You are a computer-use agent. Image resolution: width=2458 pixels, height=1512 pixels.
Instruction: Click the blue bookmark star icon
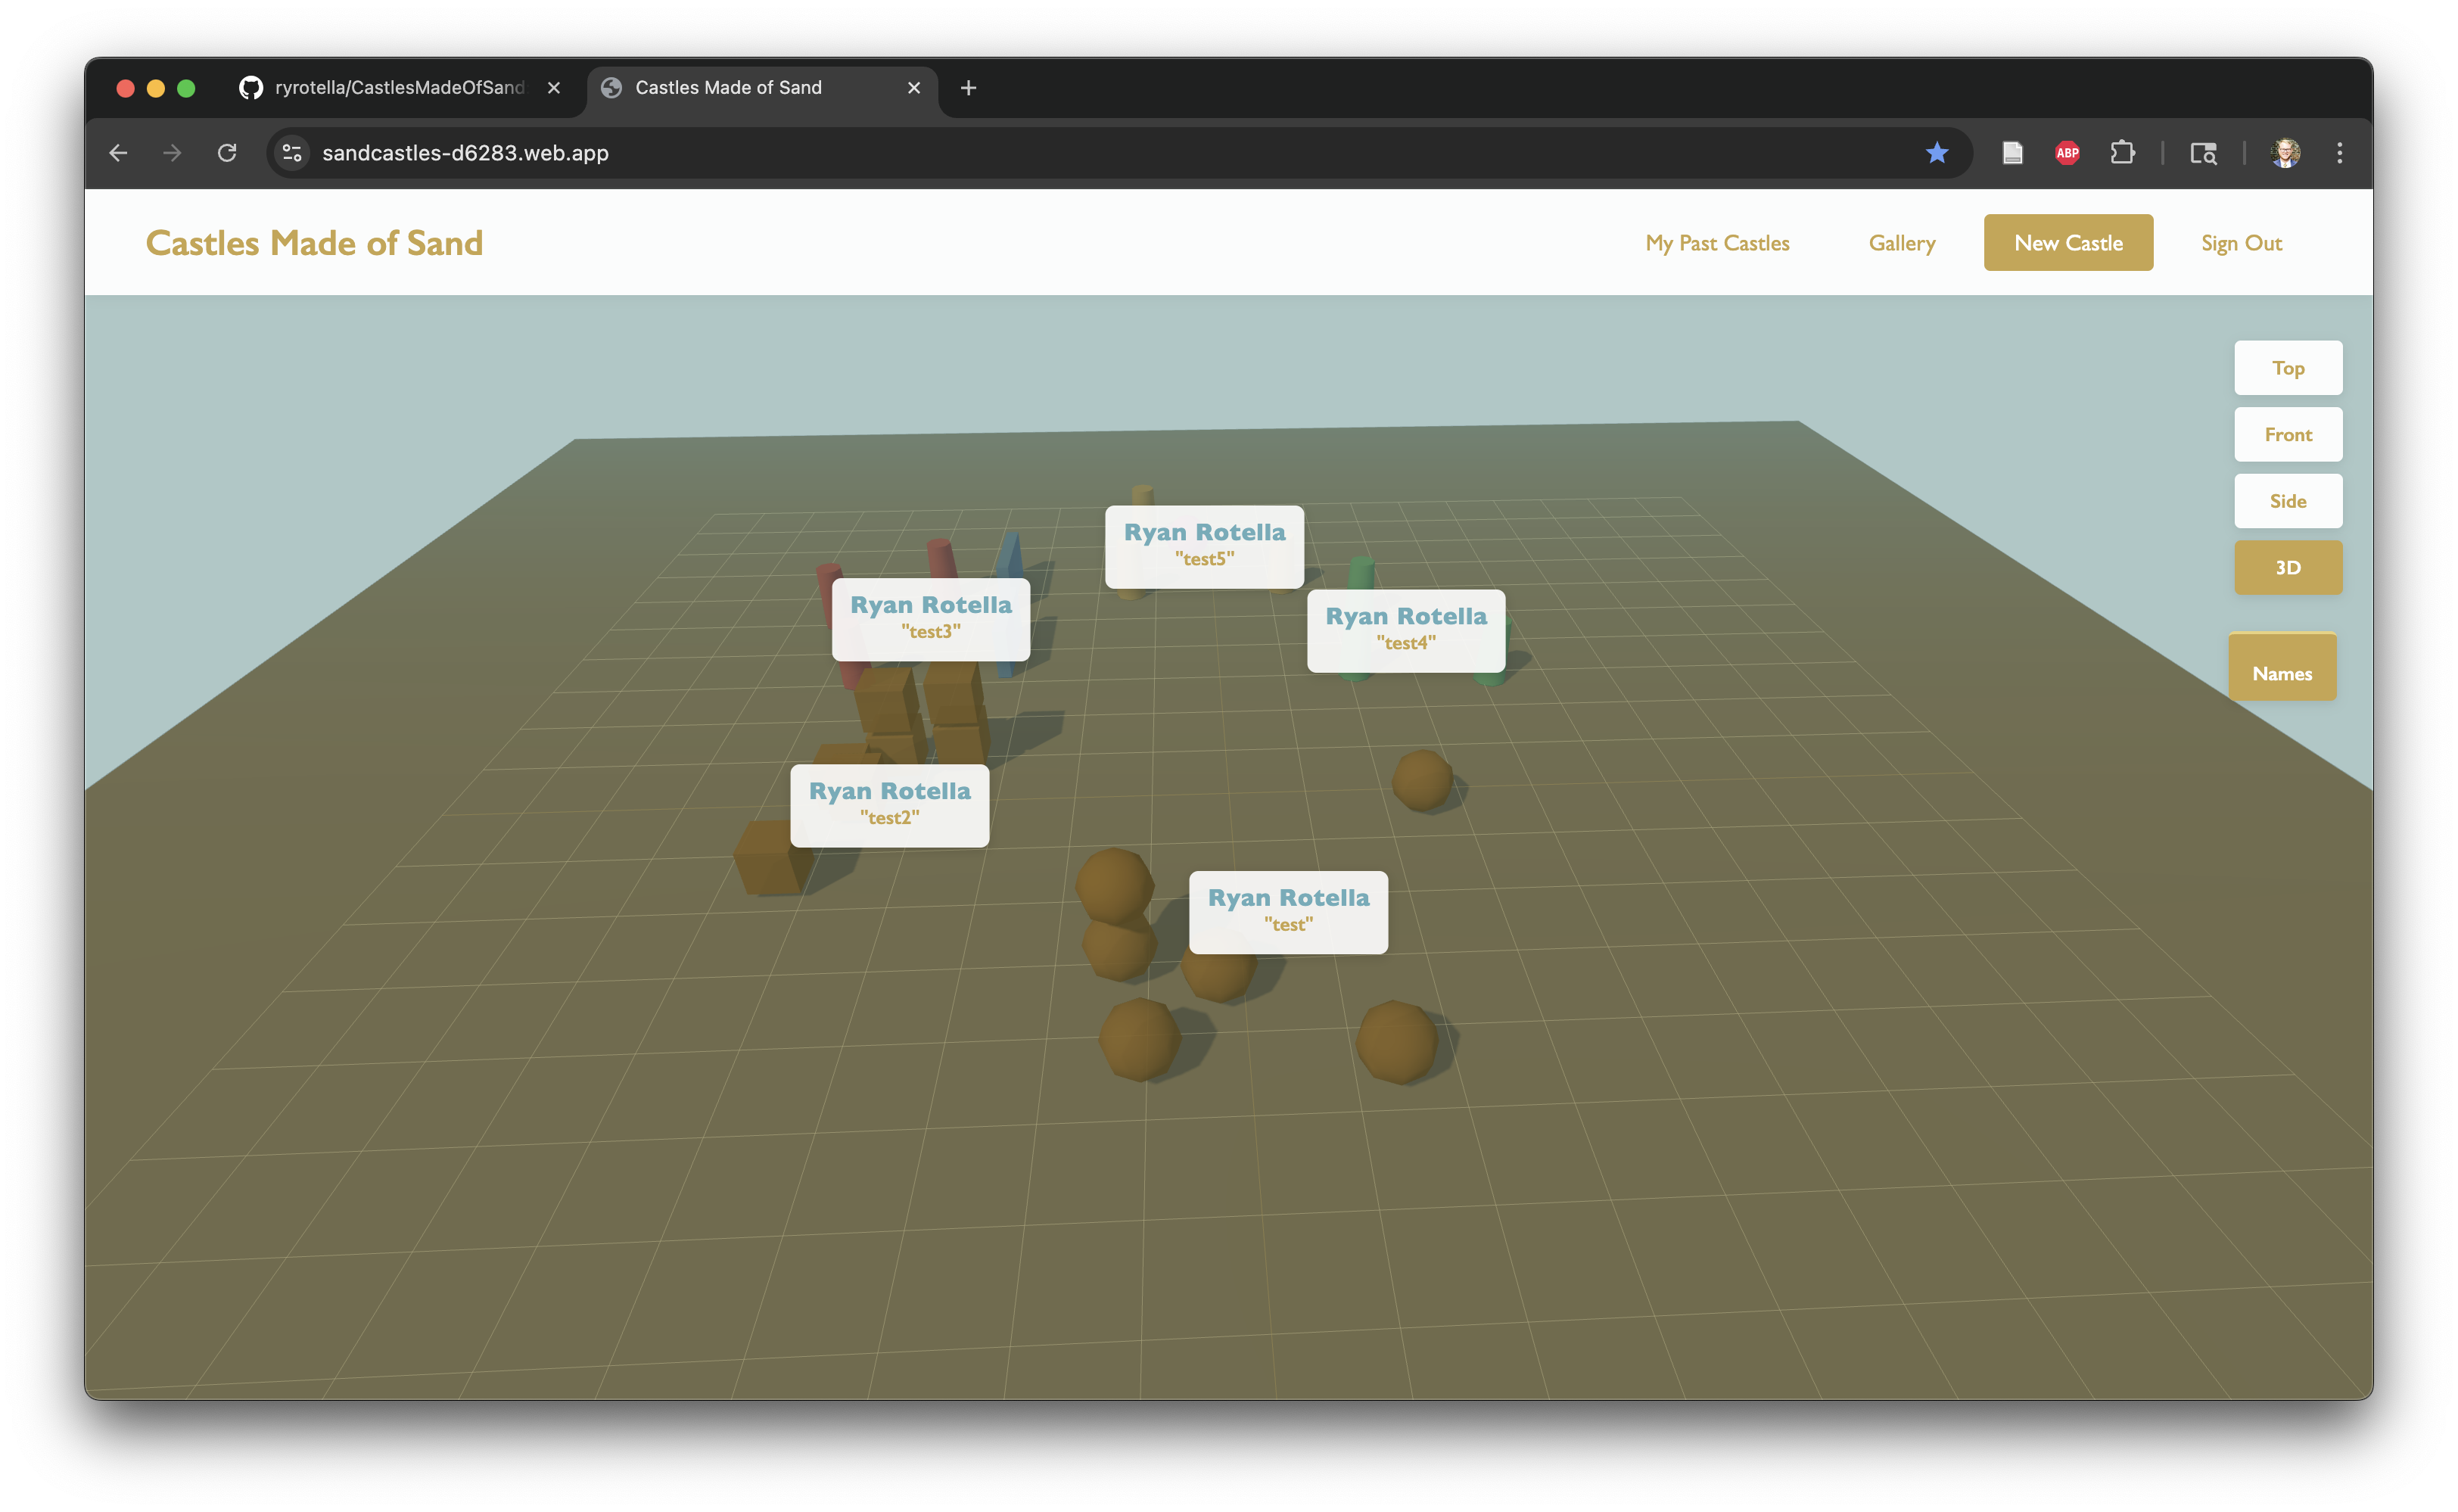point(1936,153)
